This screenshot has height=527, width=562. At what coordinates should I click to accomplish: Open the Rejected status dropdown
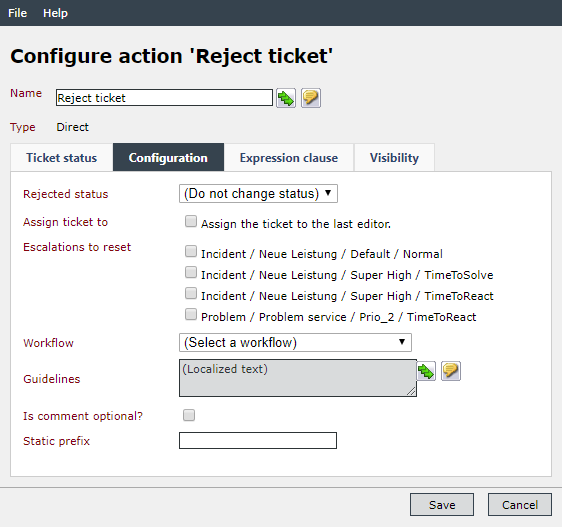pyautogui.click(x=258, y=194)
